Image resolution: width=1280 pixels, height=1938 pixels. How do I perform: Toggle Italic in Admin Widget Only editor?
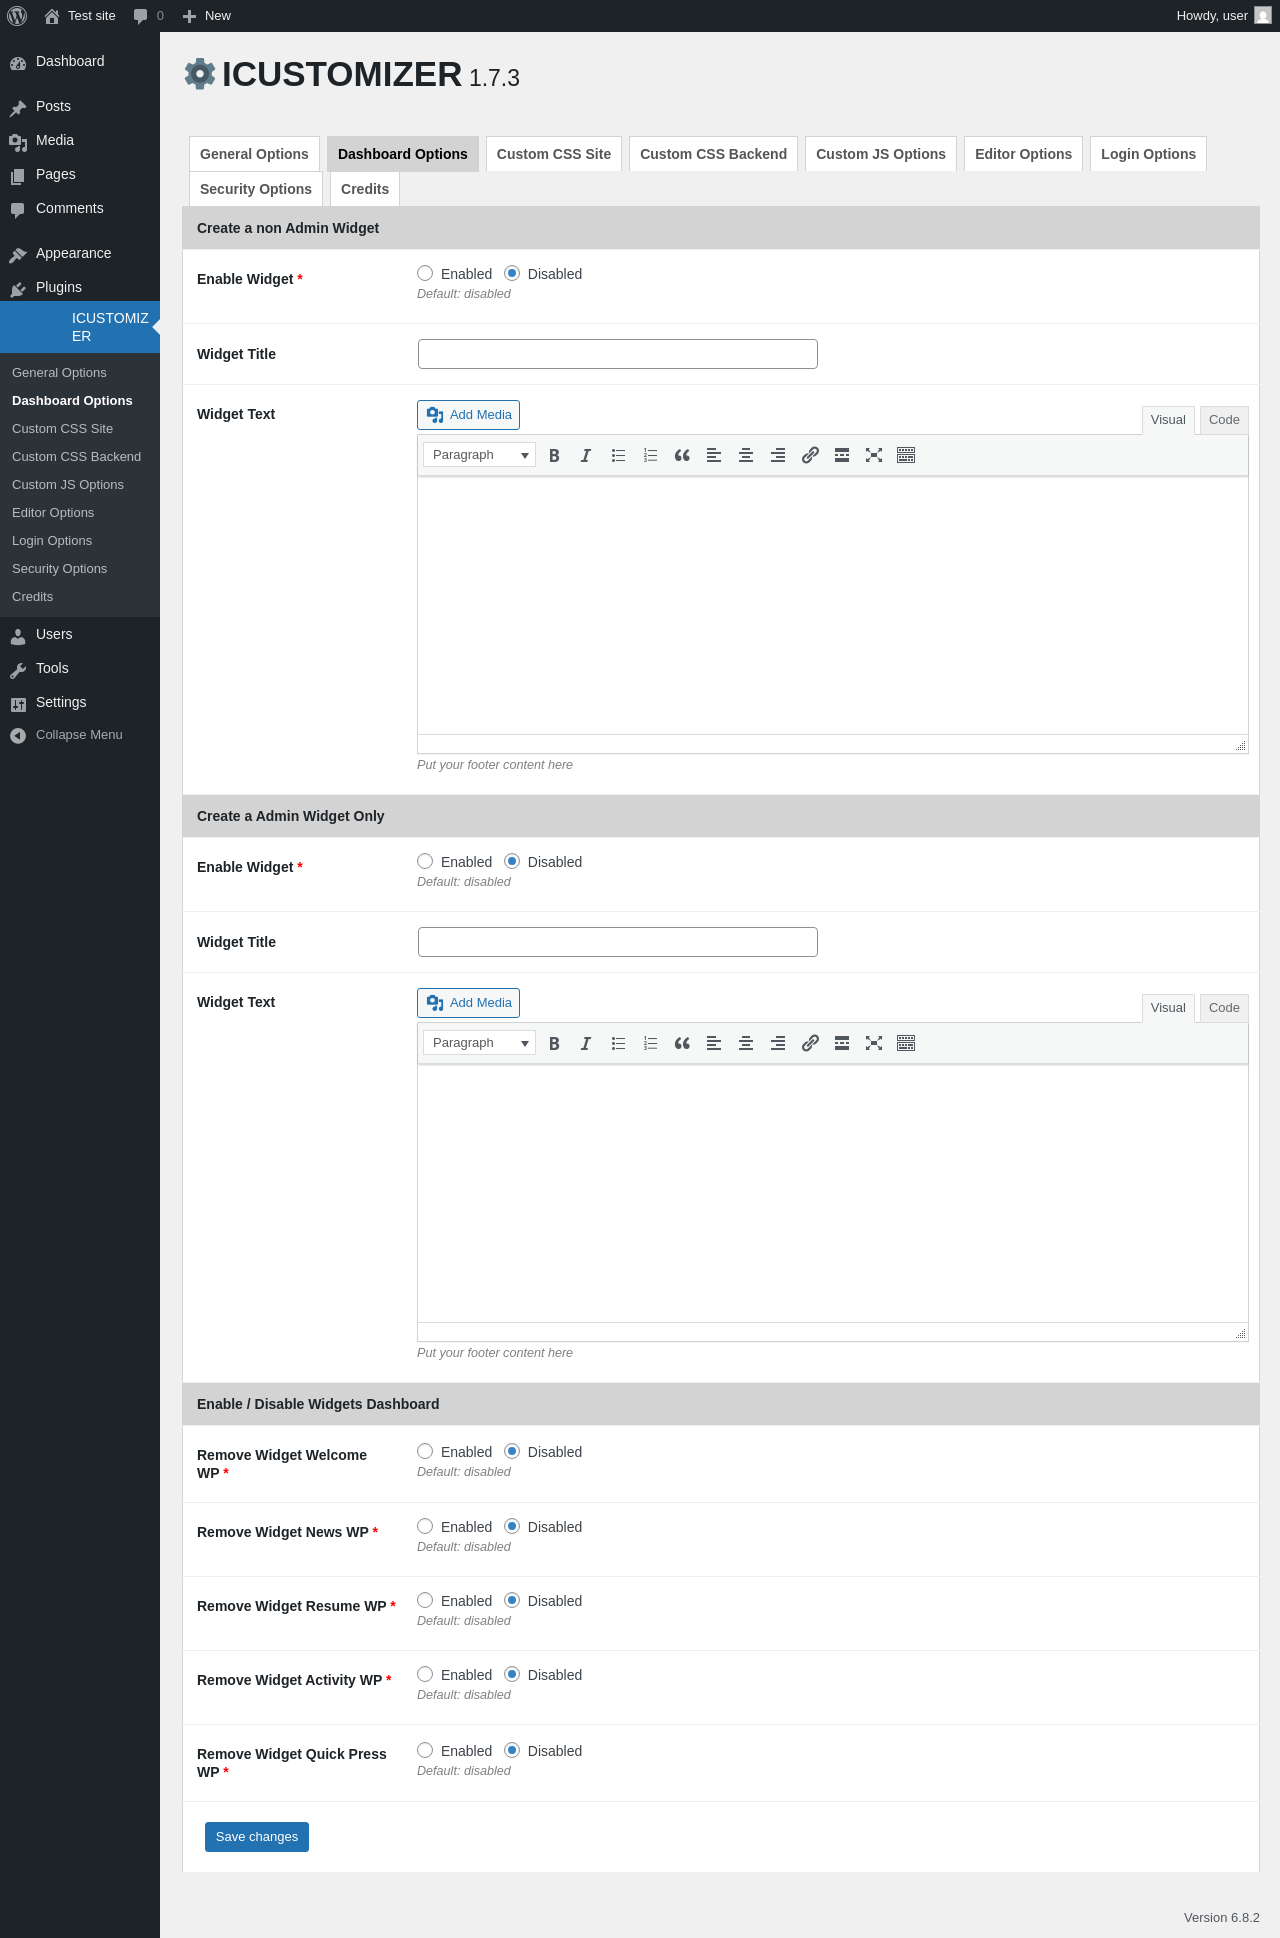click(x=586, y=1043)
